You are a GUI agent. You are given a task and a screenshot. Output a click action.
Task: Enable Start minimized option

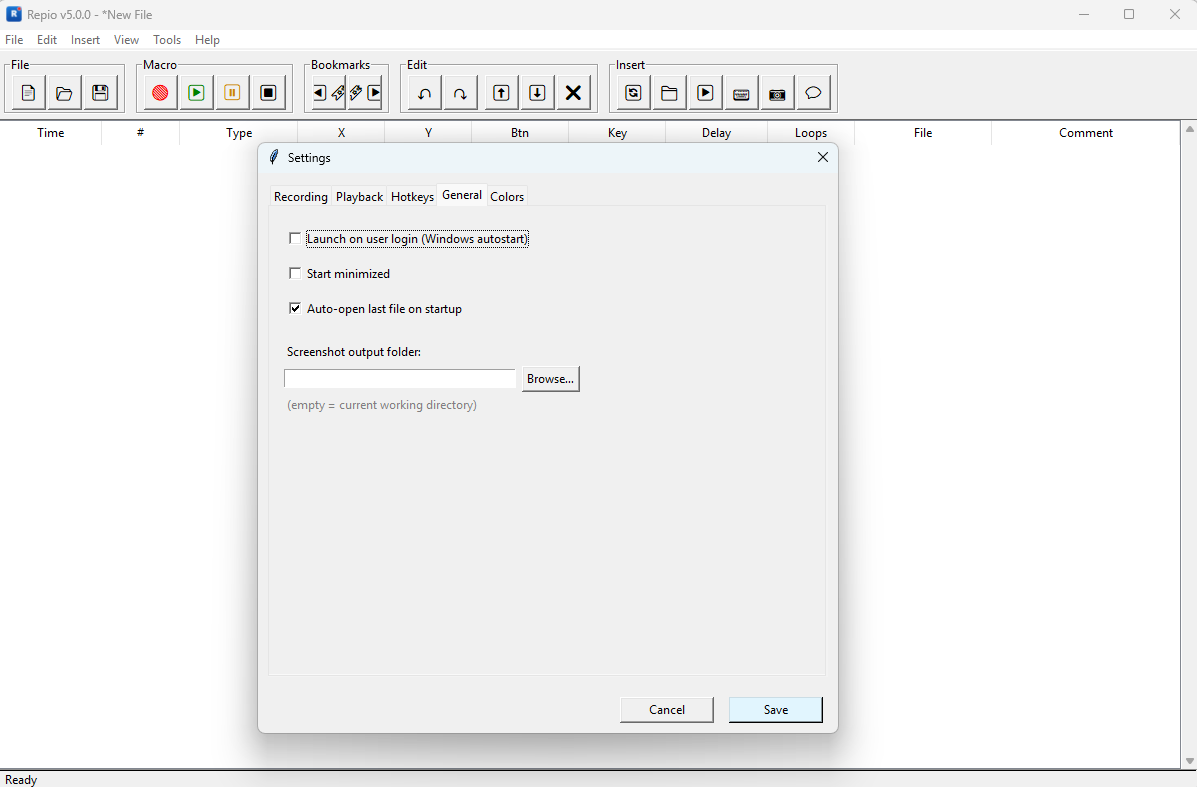[x=295, y=273]
